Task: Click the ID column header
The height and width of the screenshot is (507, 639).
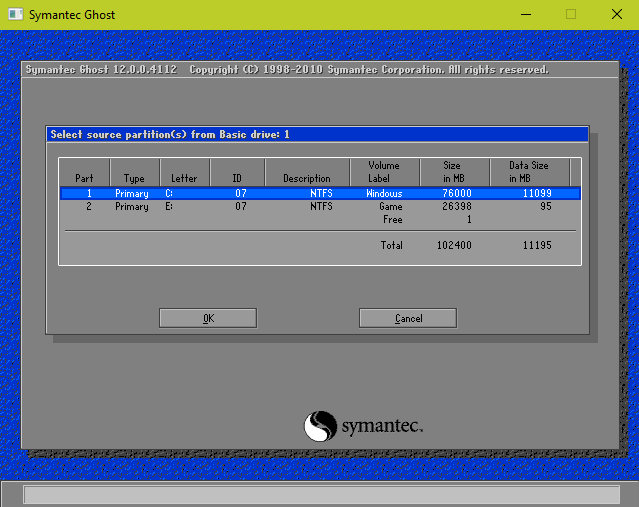Action: coord(237,172)
